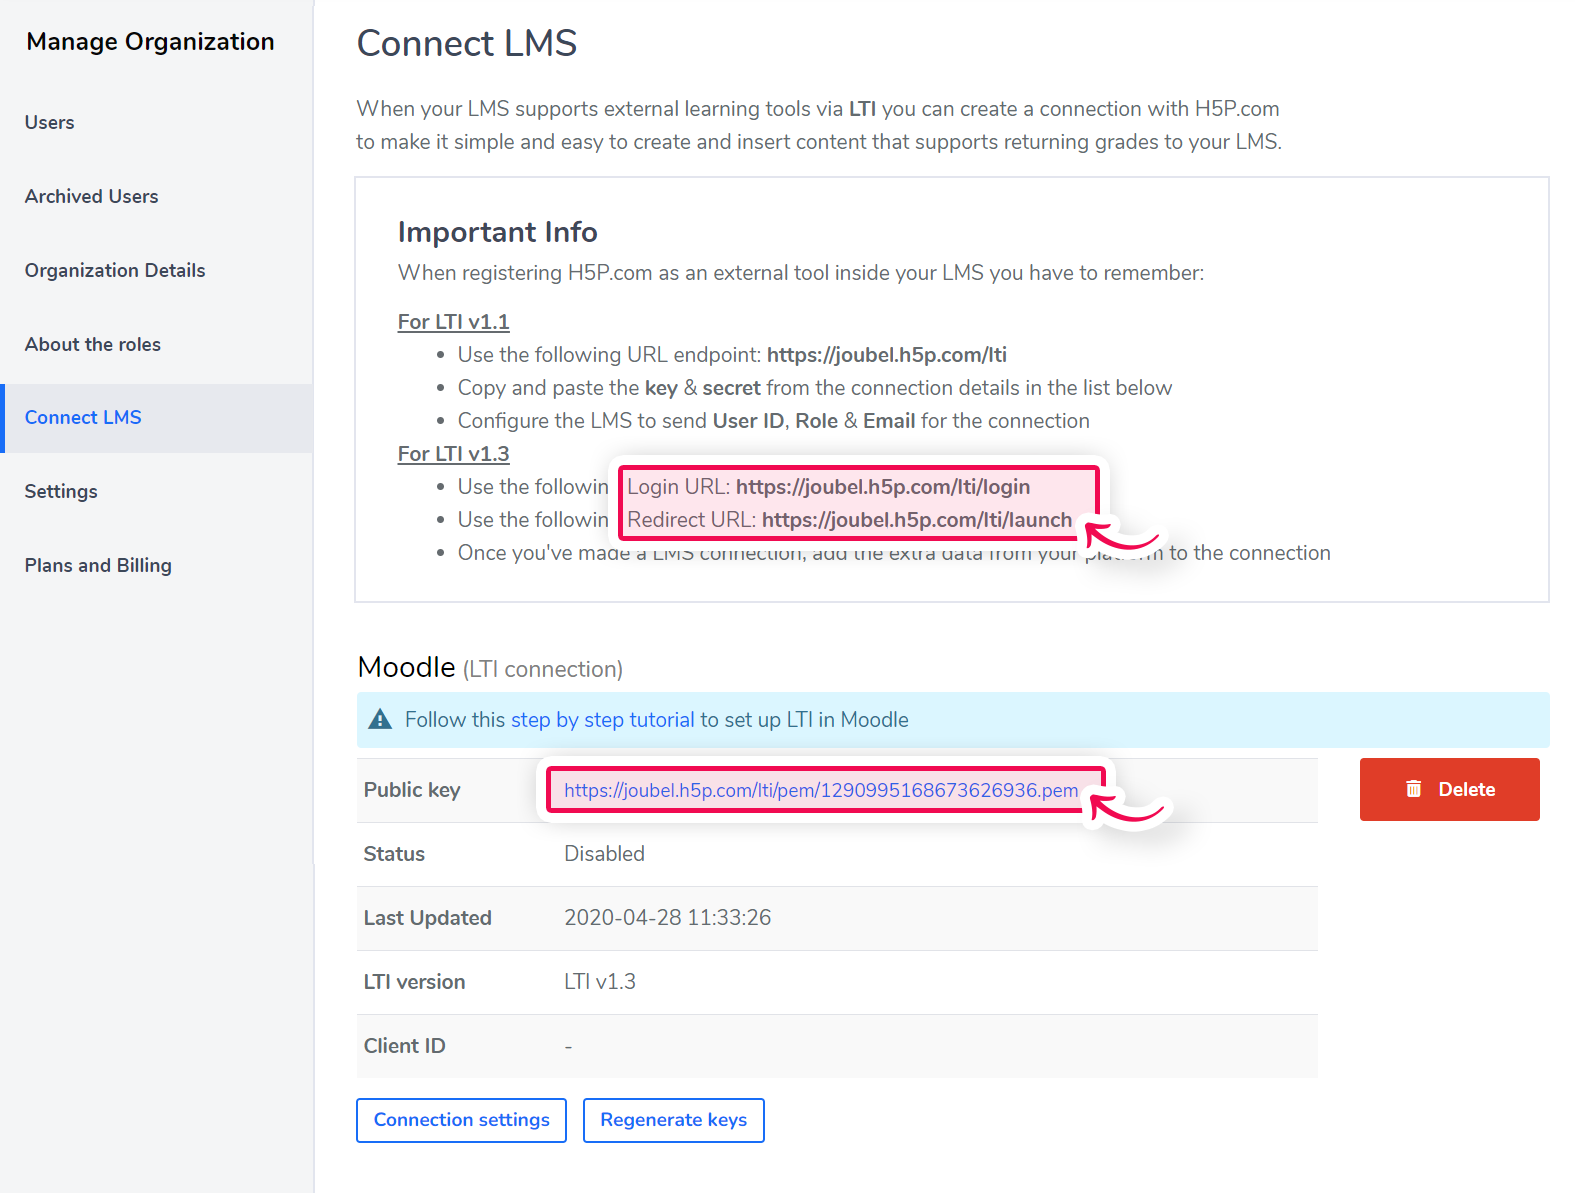Open Connection settings
1575x1193 pixels.
click(x=461, y=1120)
